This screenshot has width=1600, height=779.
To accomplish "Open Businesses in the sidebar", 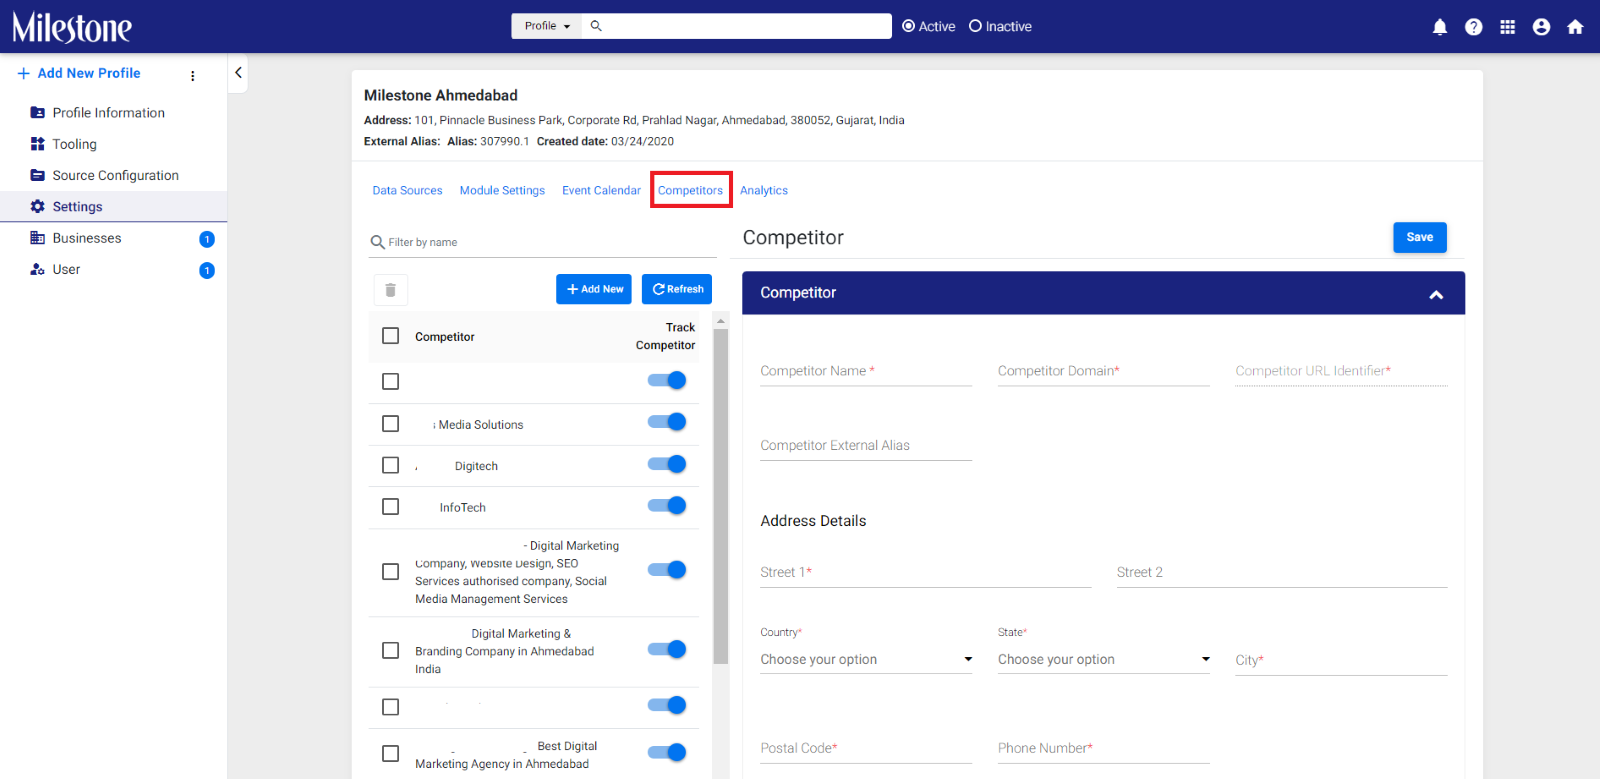I will 87,238.
